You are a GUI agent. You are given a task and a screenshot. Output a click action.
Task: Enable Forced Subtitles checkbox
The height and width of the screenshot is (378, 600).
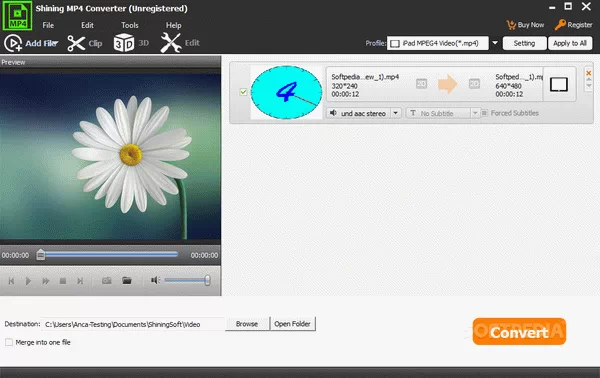click(x=484, y=113)
